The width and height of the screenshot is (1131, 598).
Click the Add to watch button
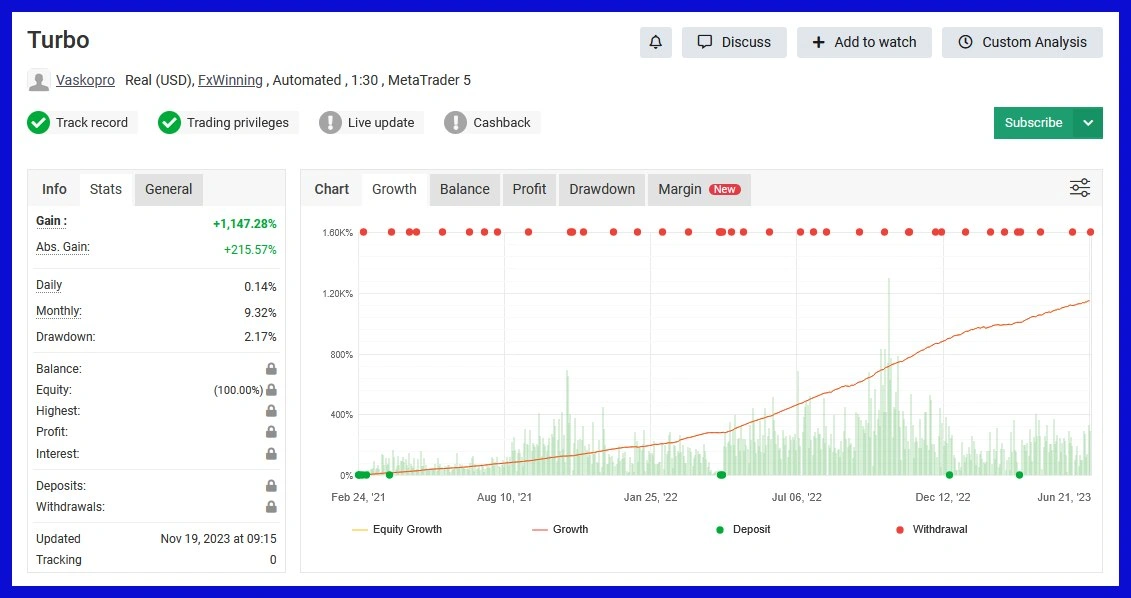(x=864, y=42)
